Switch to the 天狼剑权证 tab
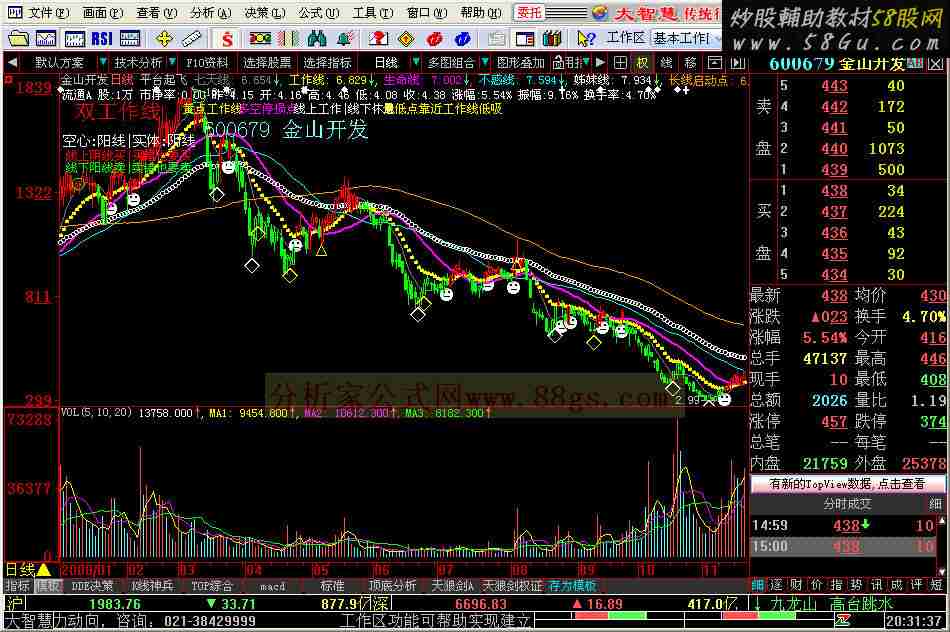Viewport: 950px width, 632px height. 513,586
